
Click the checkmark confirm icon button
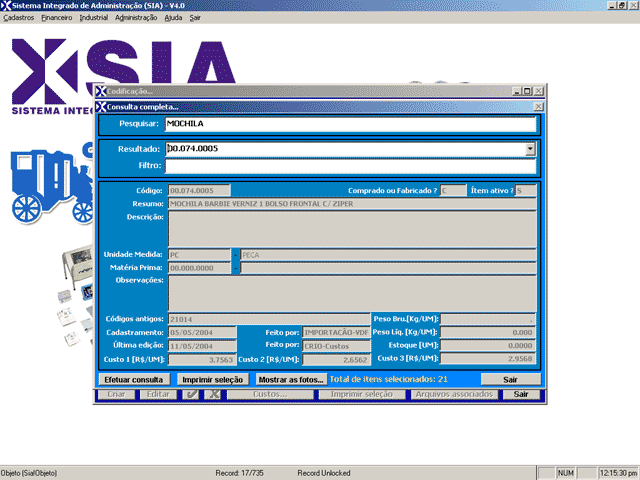tap(192, 395)
